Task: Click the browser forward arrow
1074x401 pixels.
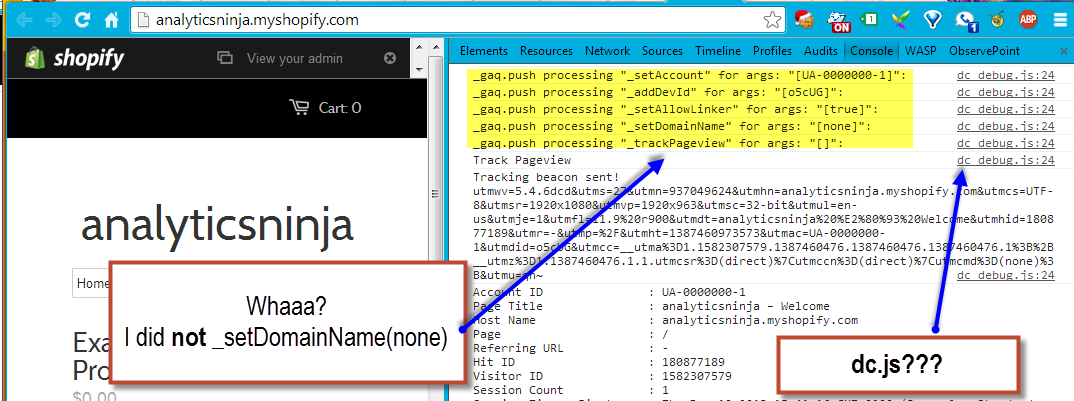Action: (x=53, y=20)
